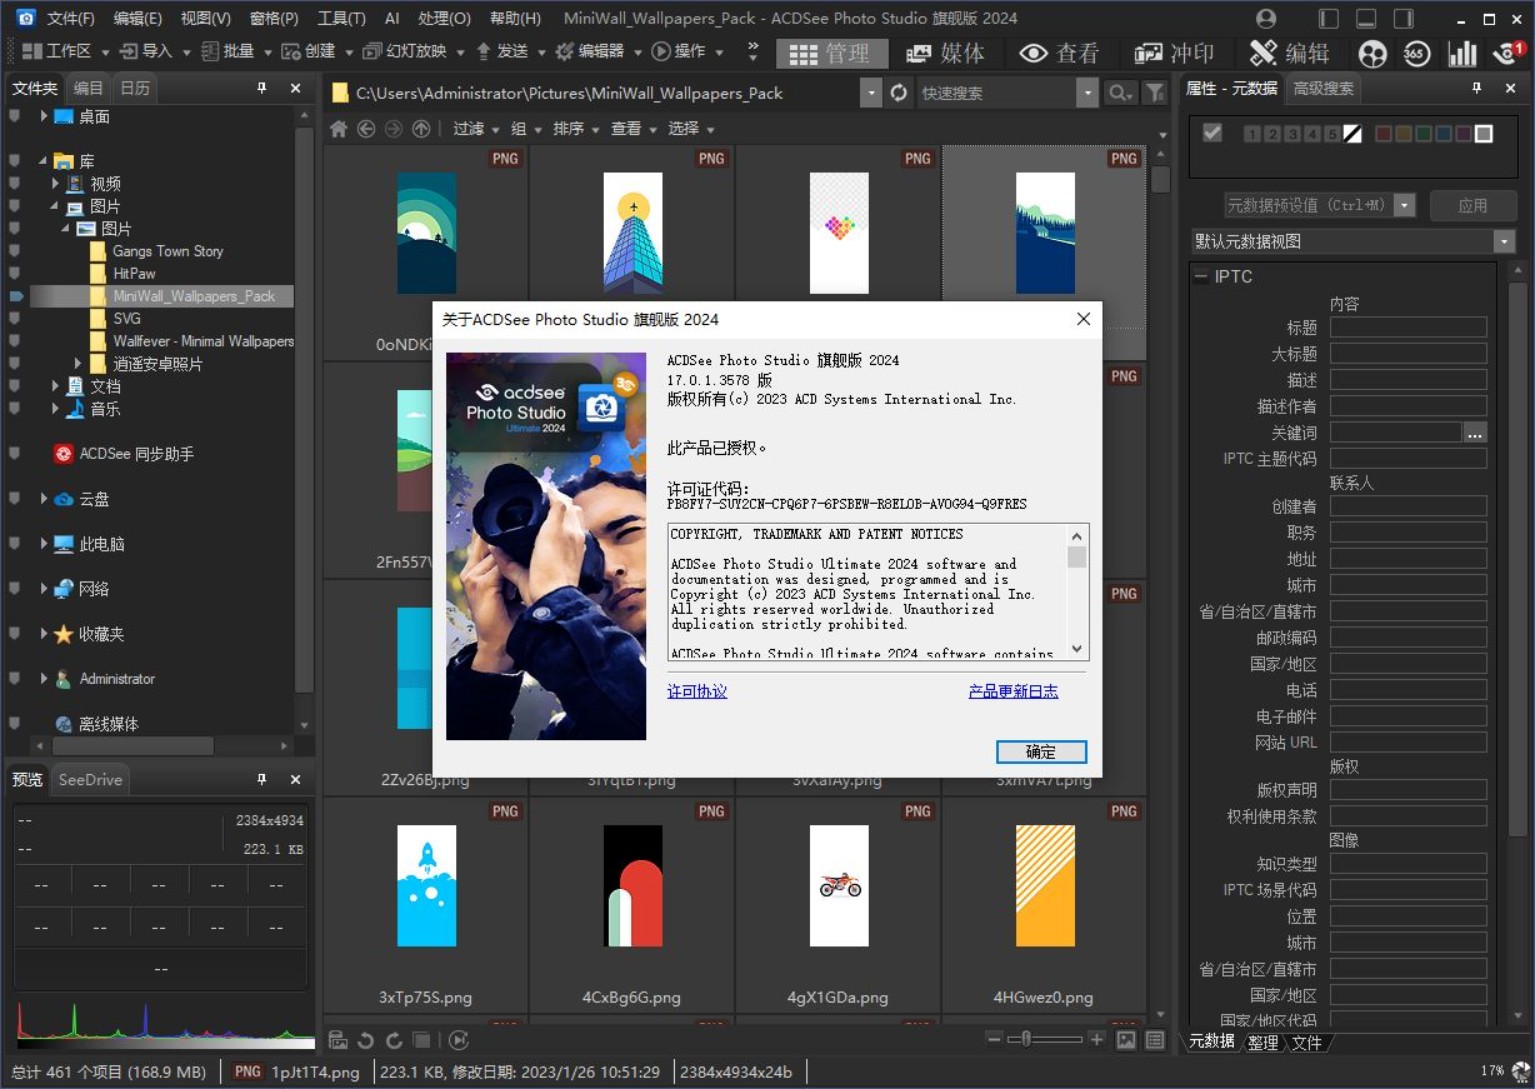This screenshot has width=1535, height=1089.
Task: Switch to thumbnail view mode icon
Action: click(x=1126, y=1040)
